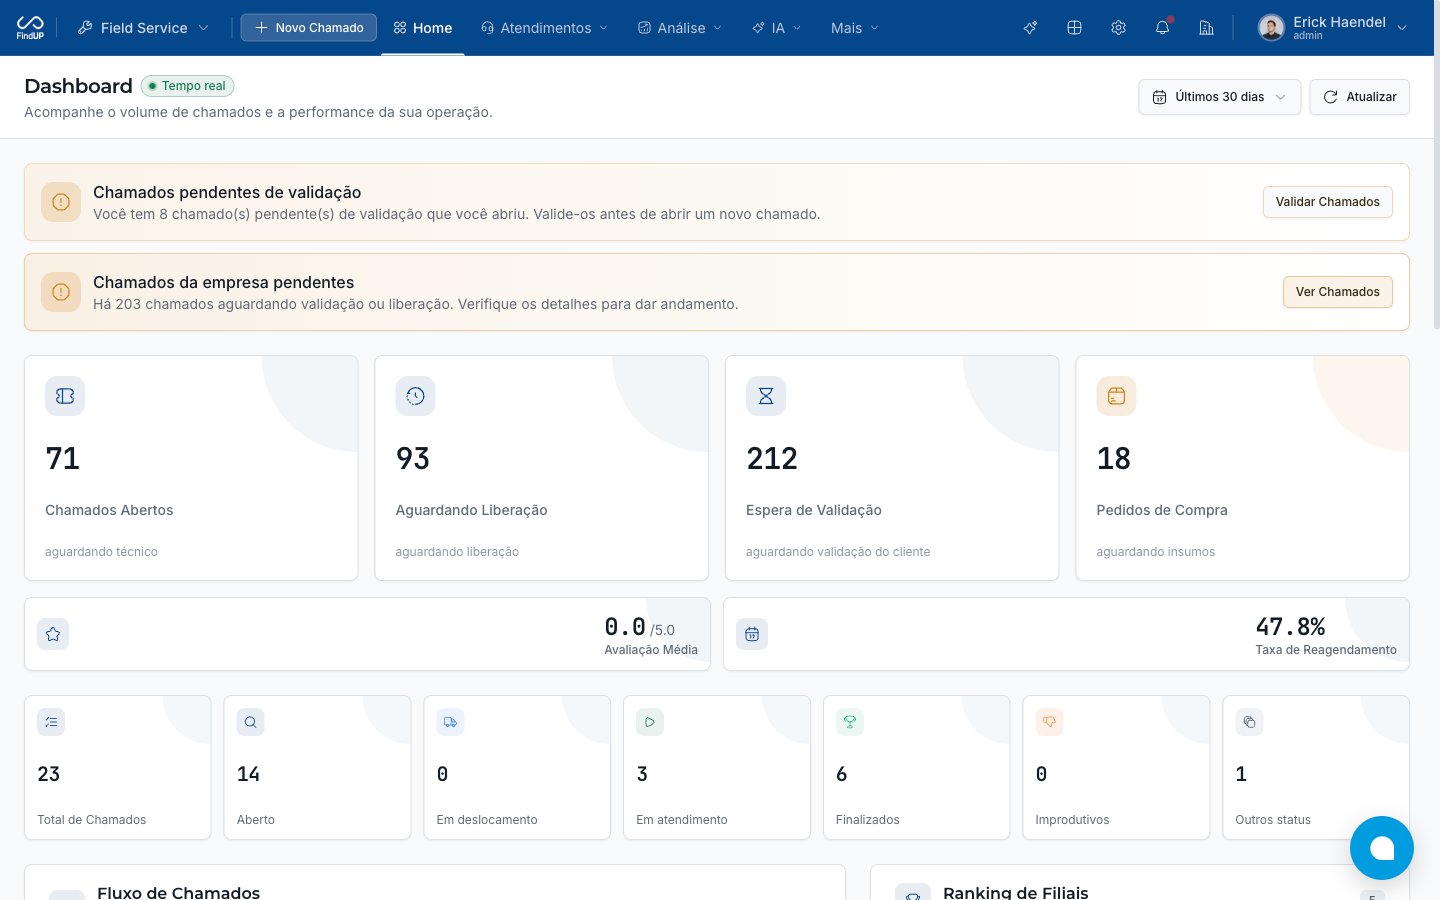Click the Ver Chamados button
Screen dimensions: 1440x900
(1337, 292)
